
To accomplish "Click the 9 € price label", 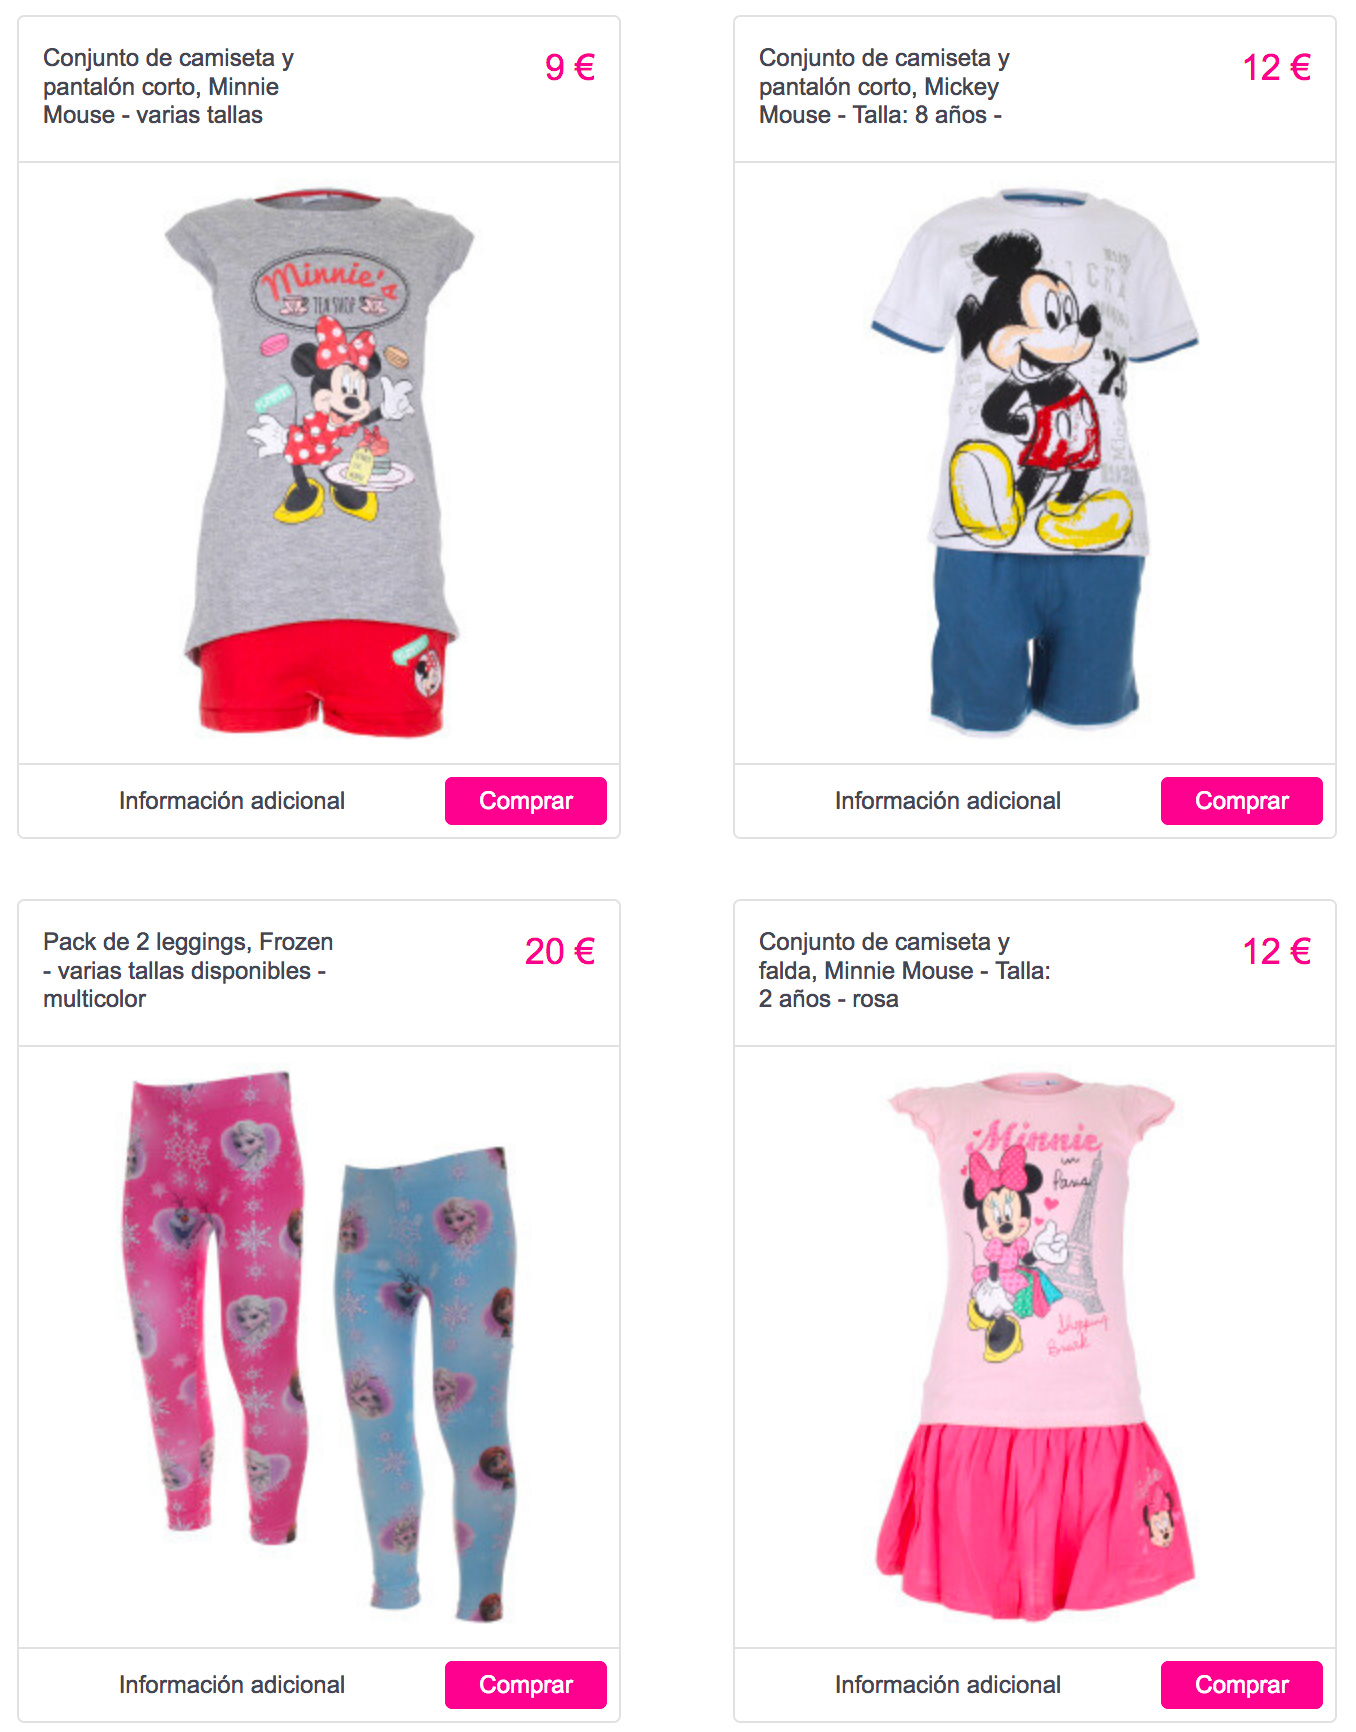I will click(570, 67).
